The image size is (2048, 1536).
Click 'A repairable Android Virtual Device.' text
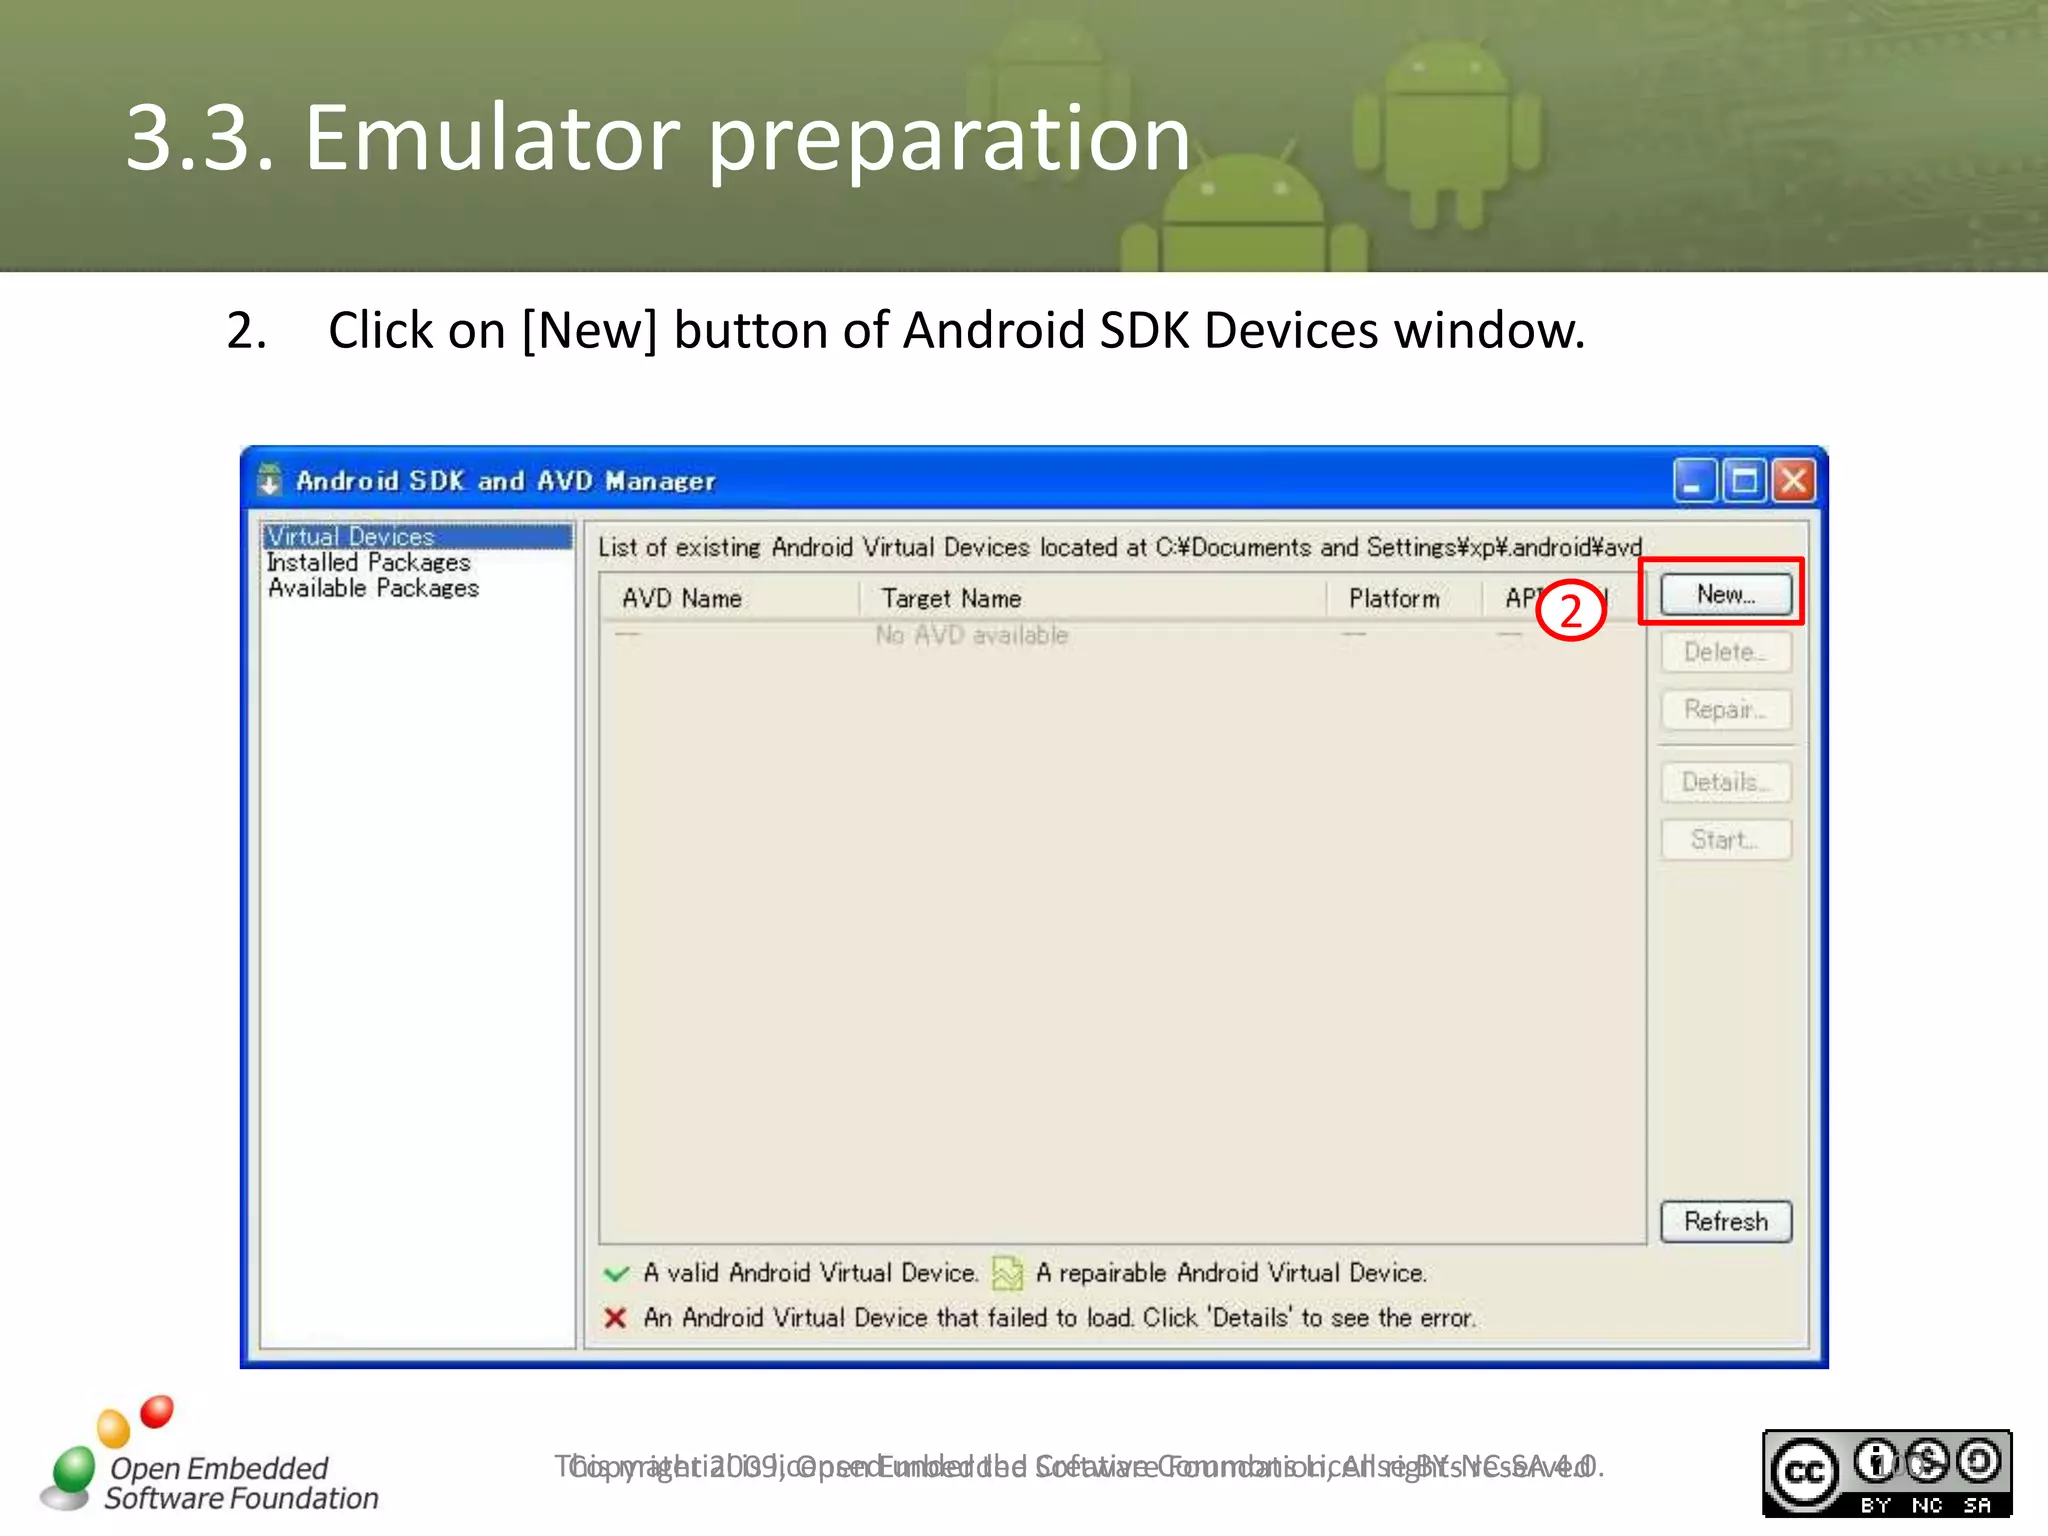pos(1231,1273)
